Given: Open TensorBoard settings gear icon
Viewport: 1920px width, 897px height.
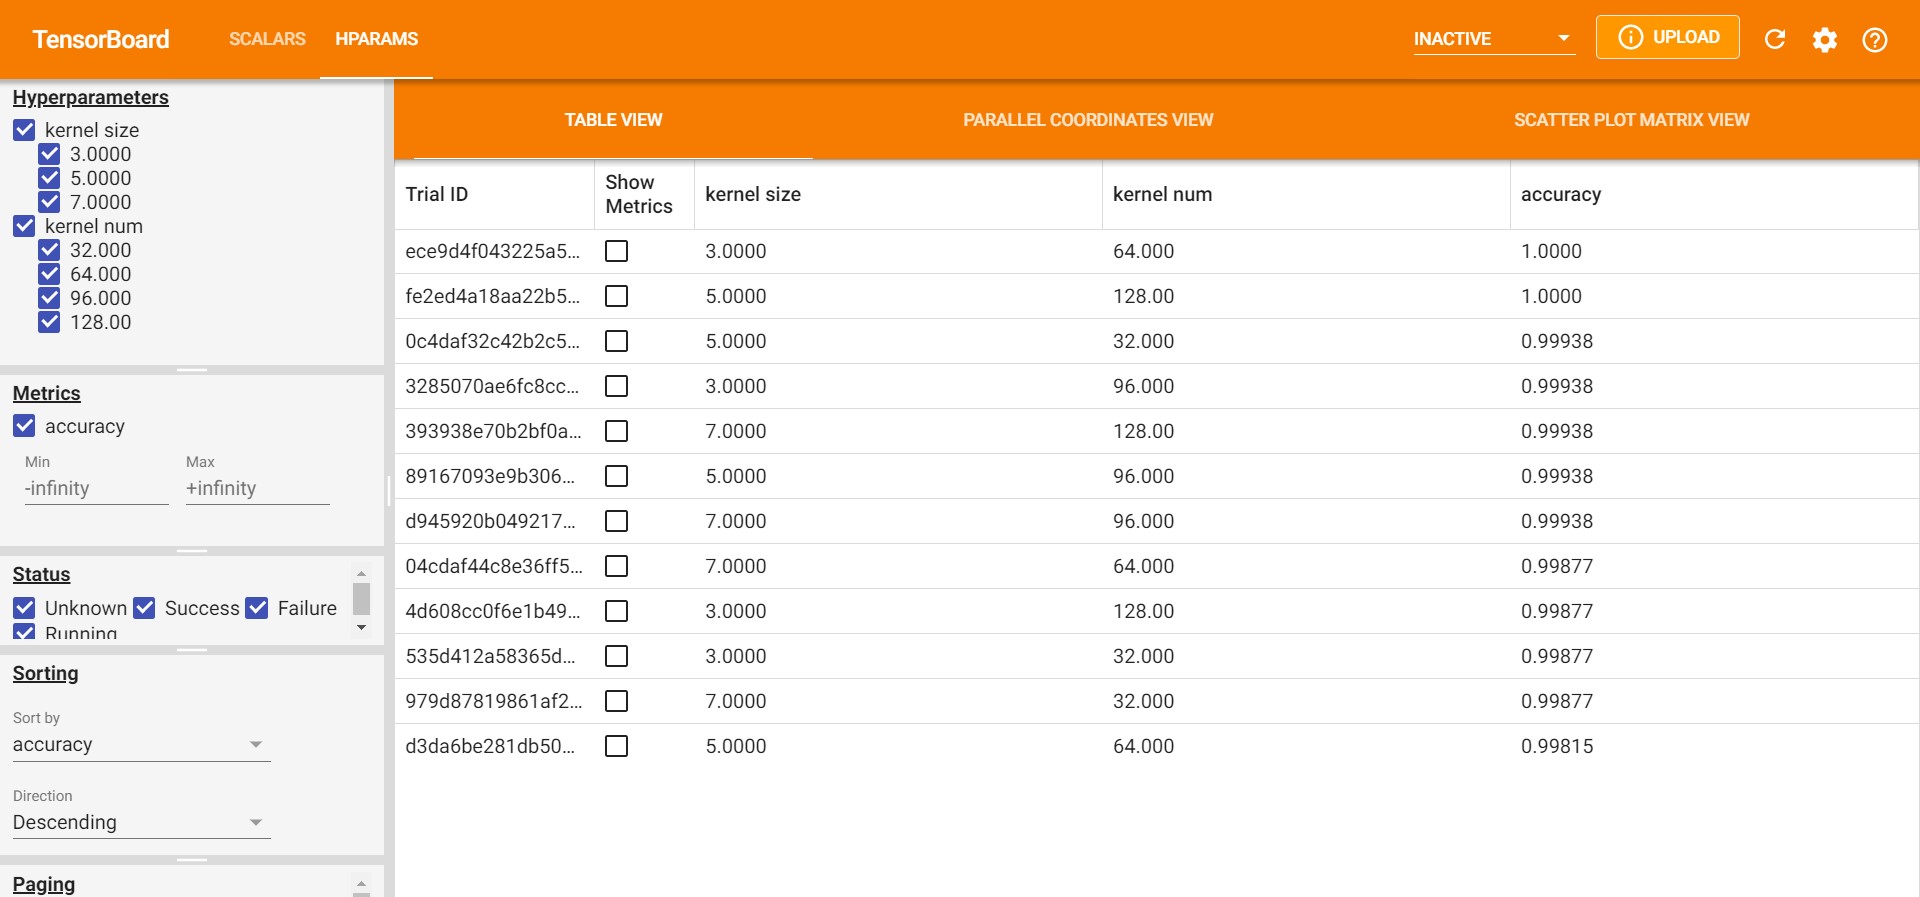Looking at the screenshot, I should 1825,39.
